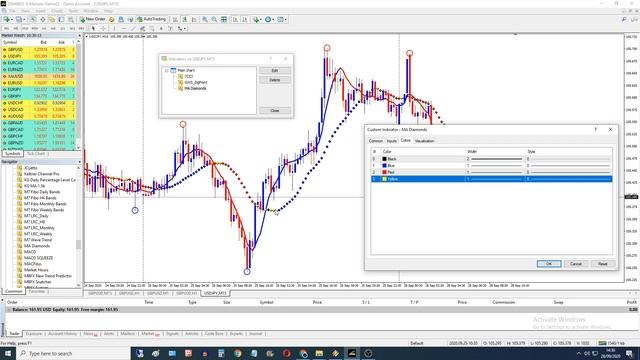640x360 pixels.
Task: Open the Tools menu
Action: [73, 11]
